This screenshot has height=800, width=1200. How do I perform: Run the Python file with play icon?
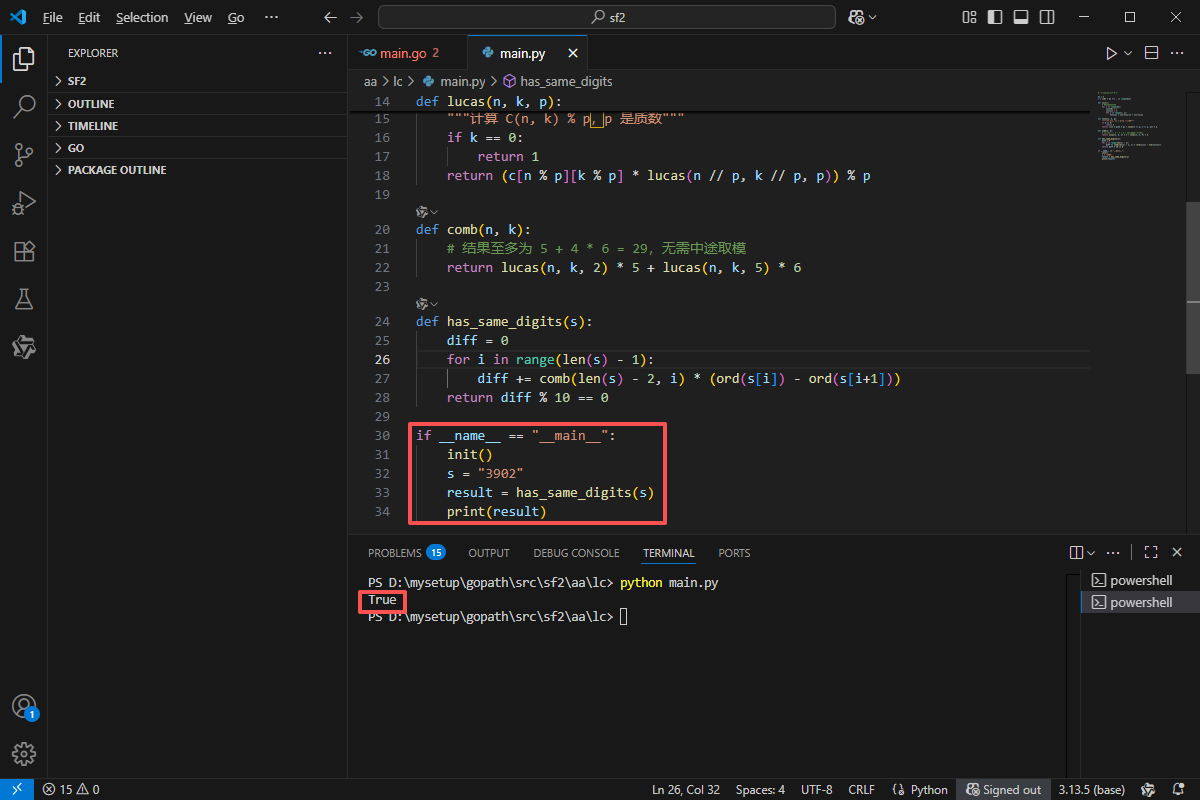click(1111, 53)
